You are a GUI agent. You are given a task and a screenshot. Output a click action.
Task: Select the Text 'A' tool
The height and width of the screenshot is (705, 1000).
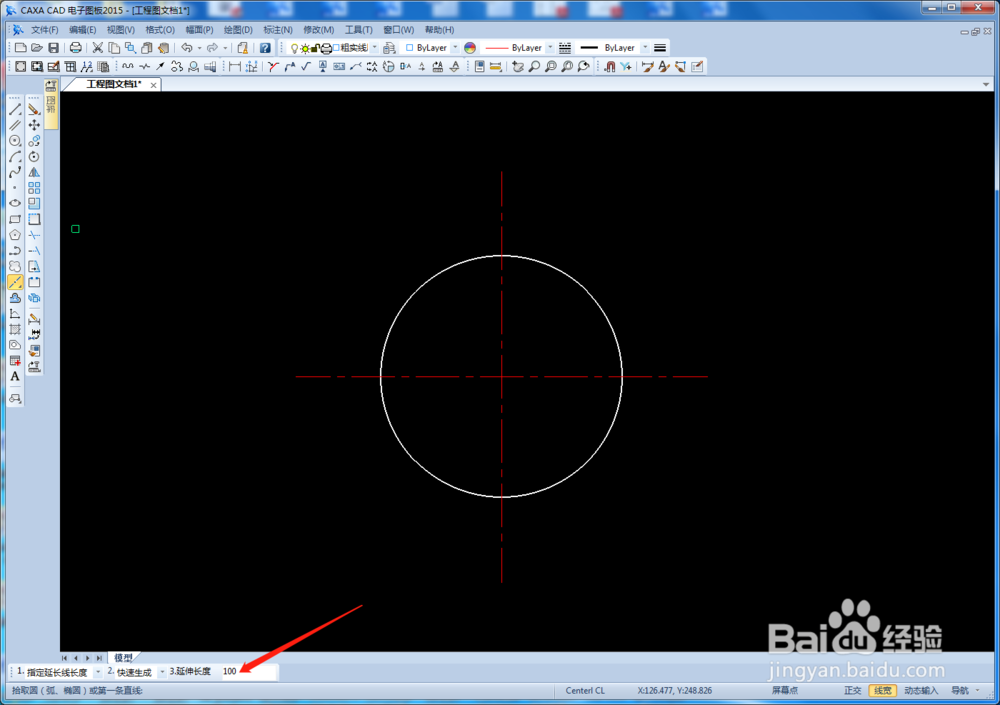click(x=15, y=376)
